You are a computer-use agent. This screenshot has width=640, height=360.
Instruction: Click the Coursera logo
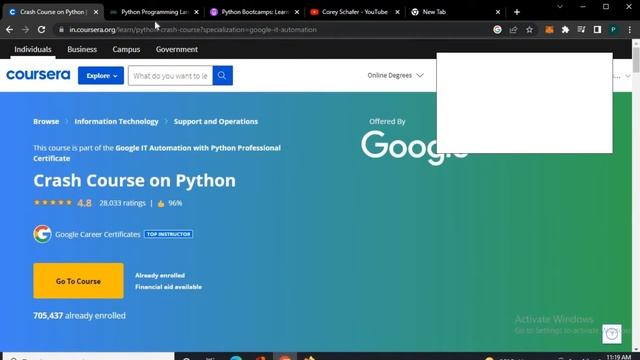pyautogui.click(x=38, y=75)
